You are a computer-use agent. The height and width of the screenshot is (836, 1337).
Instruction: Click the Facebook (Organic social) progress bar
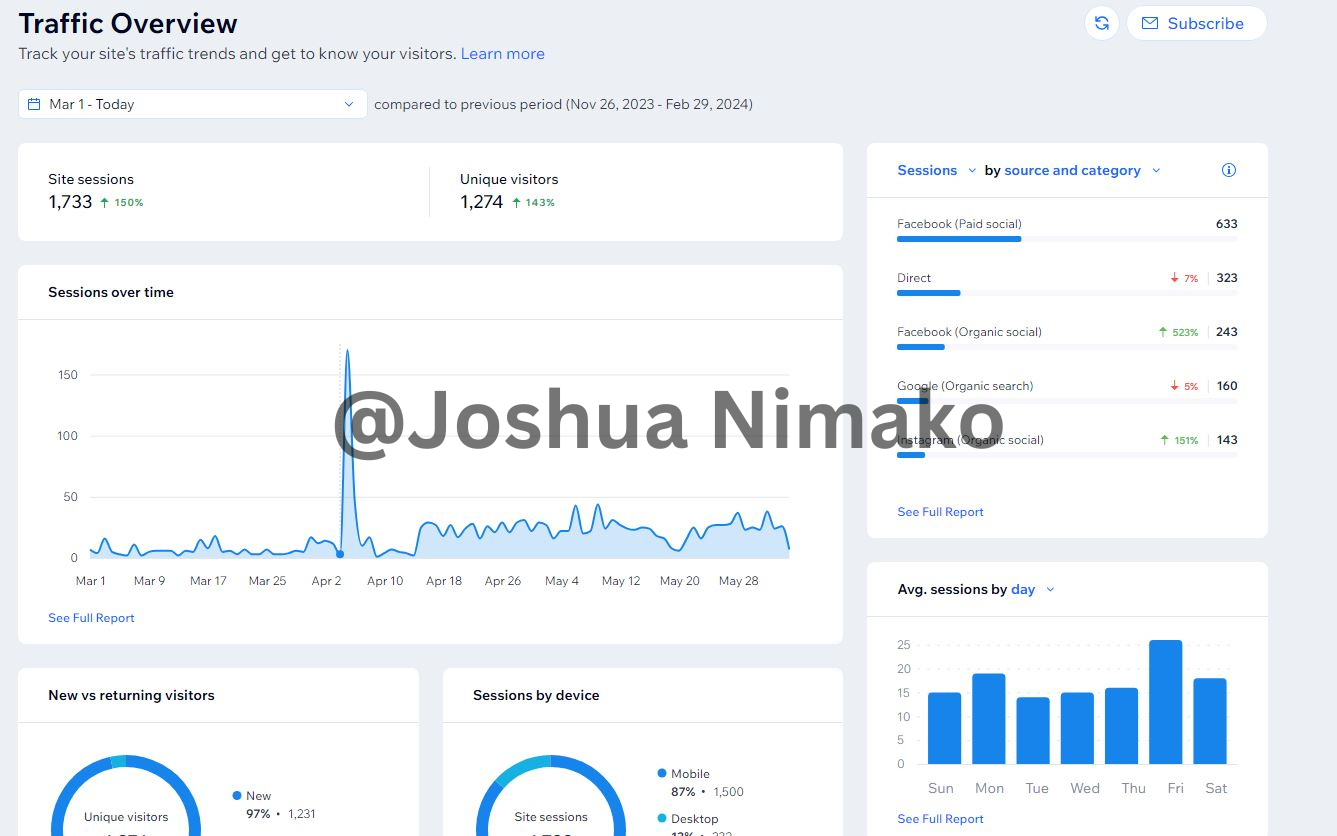tap(1067, 347)
